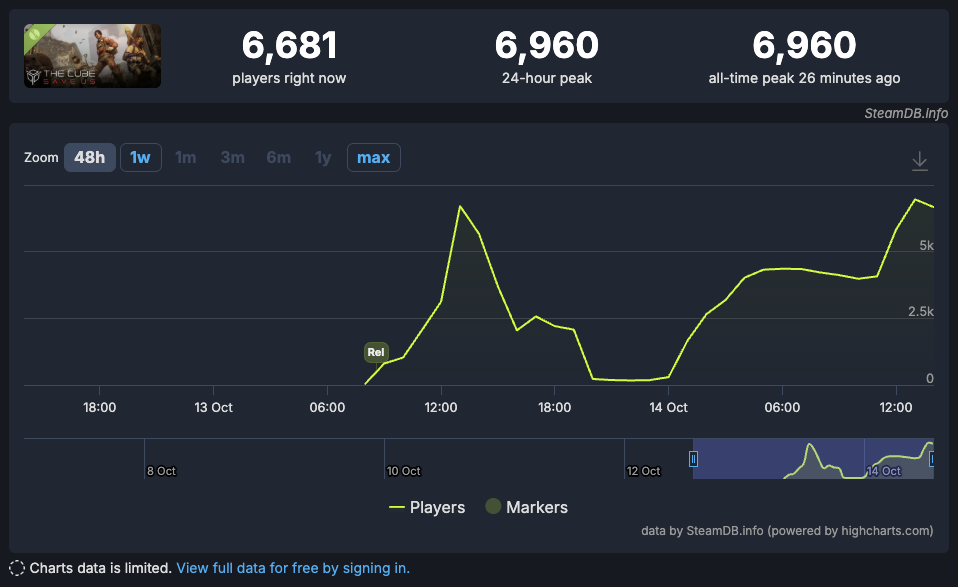The image size is (958, 587).
Task: Hide the Markers series in the legend
Action: click(x=526, y=507)
